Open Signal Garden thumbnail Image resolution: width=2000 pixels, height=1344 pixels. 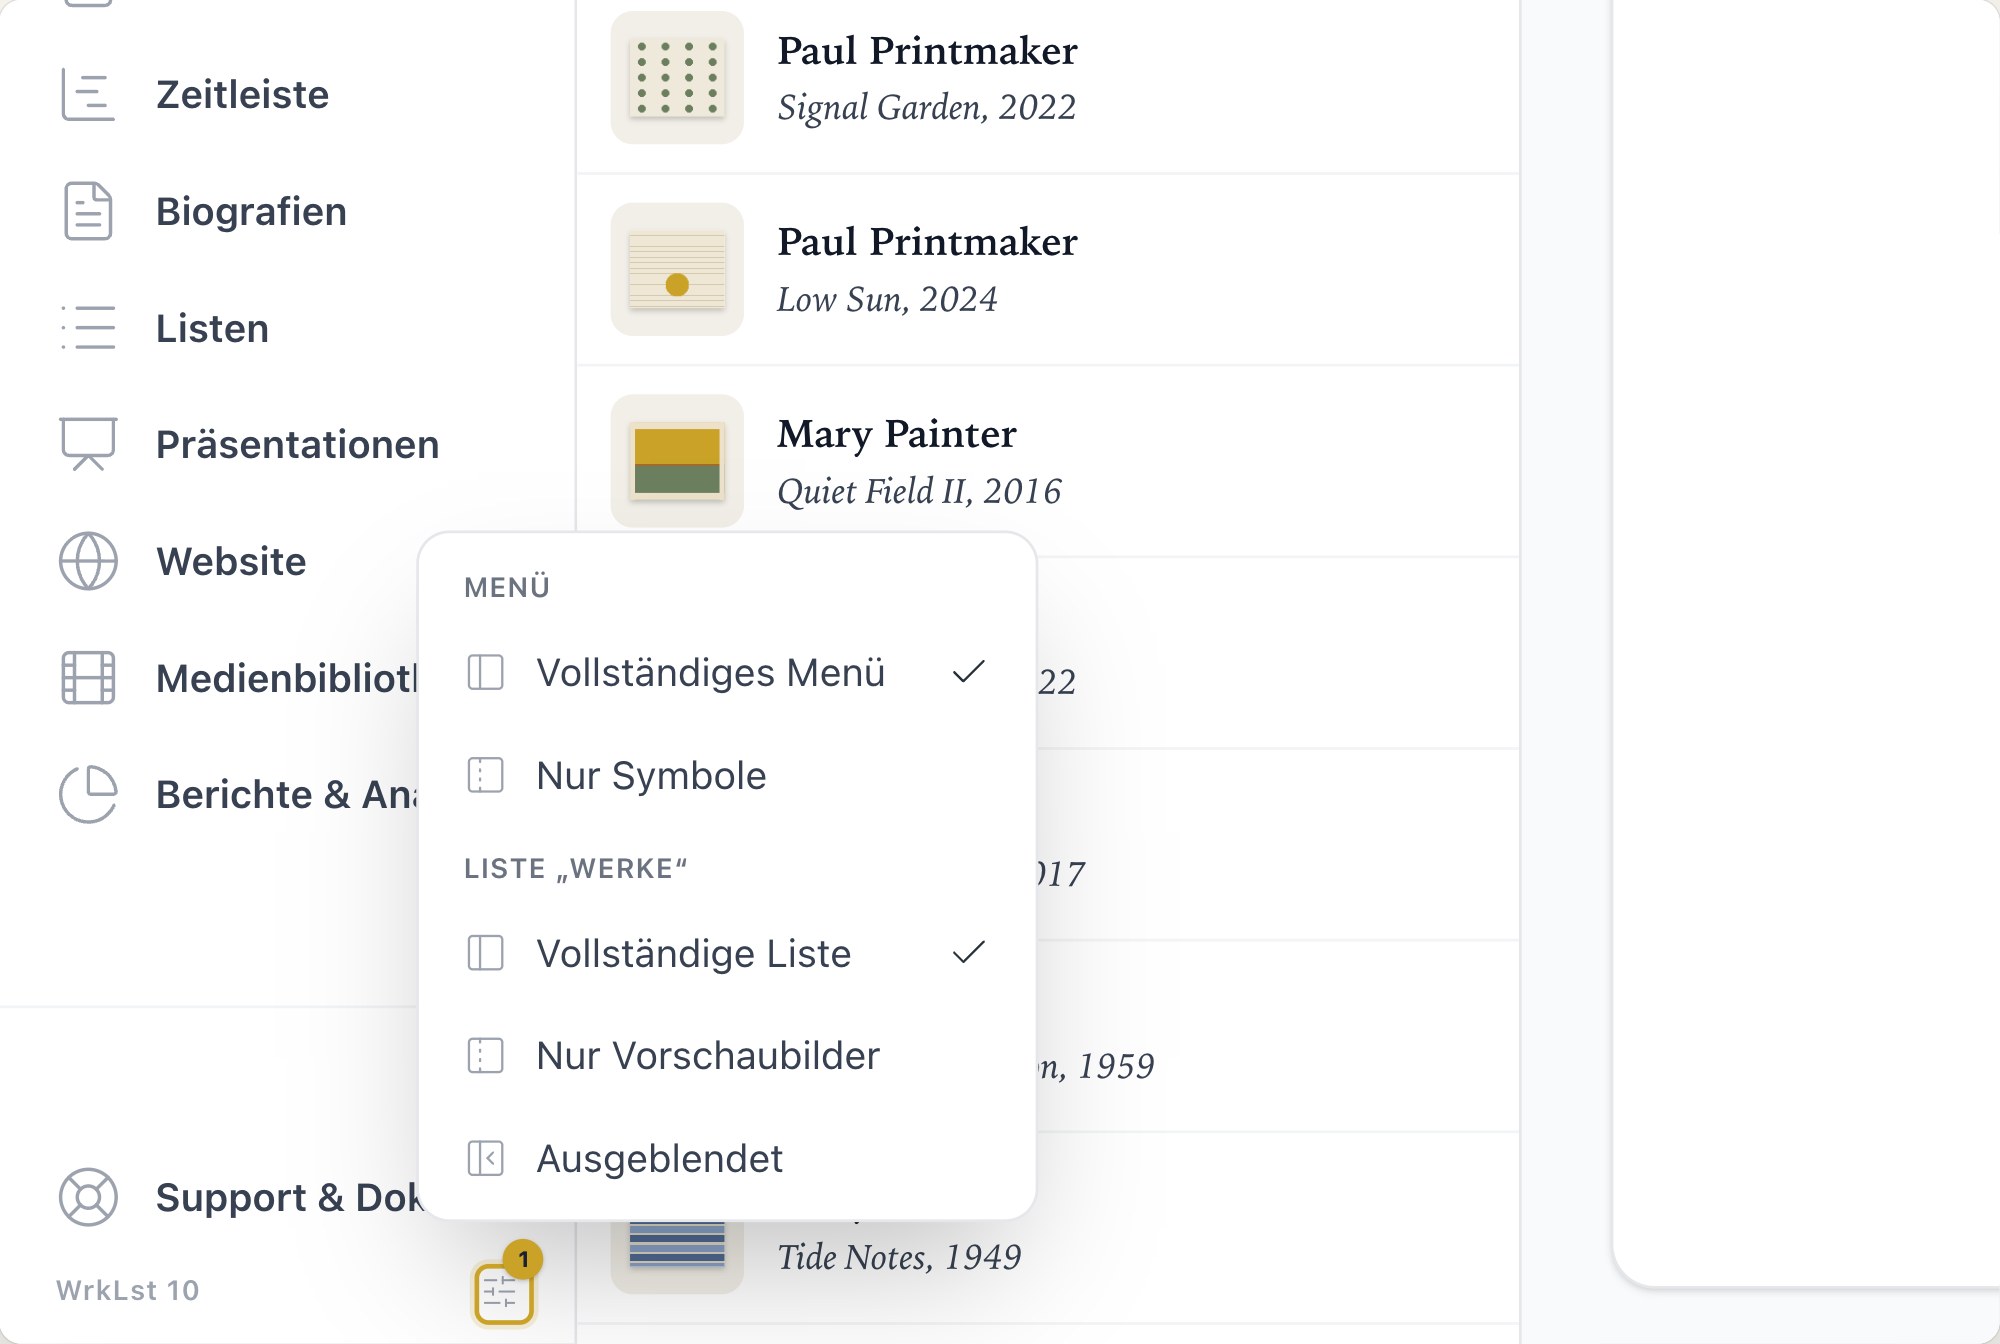point(677,78)
